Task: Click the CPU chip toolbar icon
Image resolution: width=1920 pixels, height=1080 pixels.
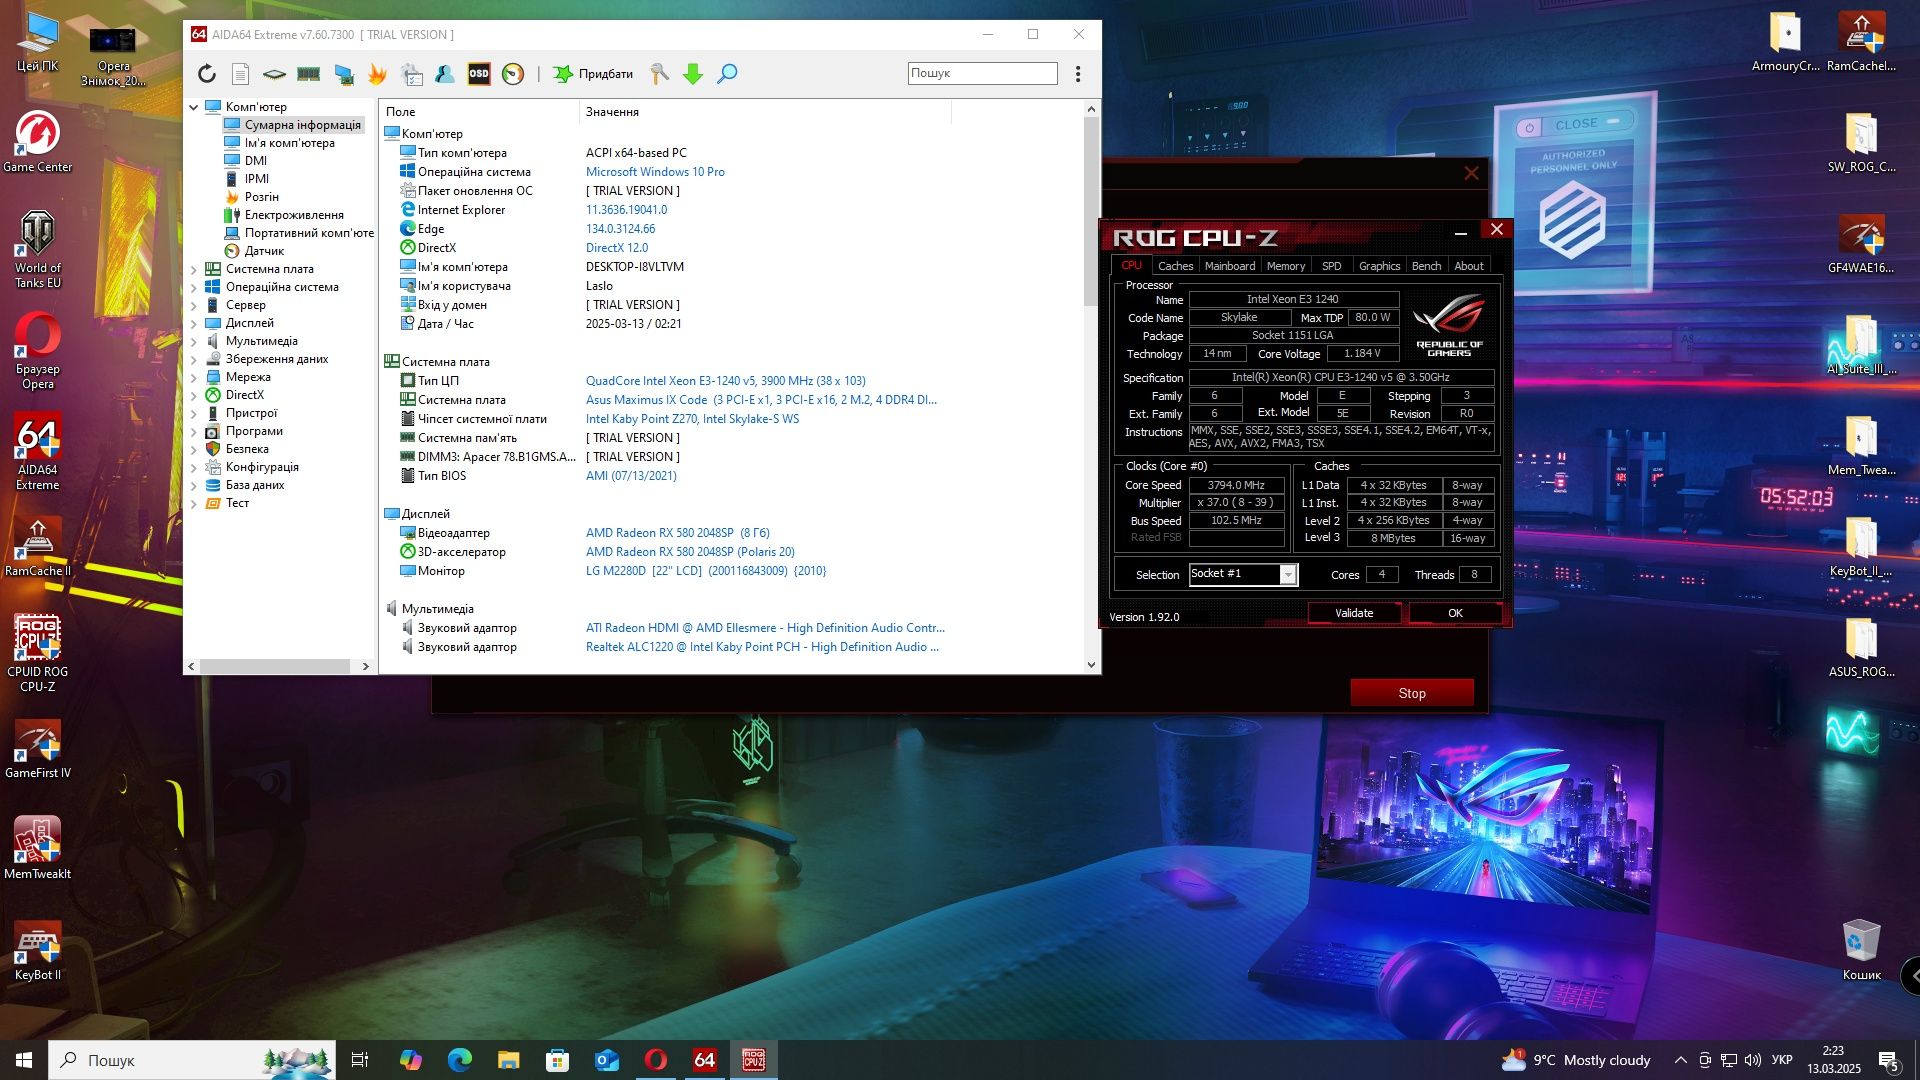Action: [274, 74]
